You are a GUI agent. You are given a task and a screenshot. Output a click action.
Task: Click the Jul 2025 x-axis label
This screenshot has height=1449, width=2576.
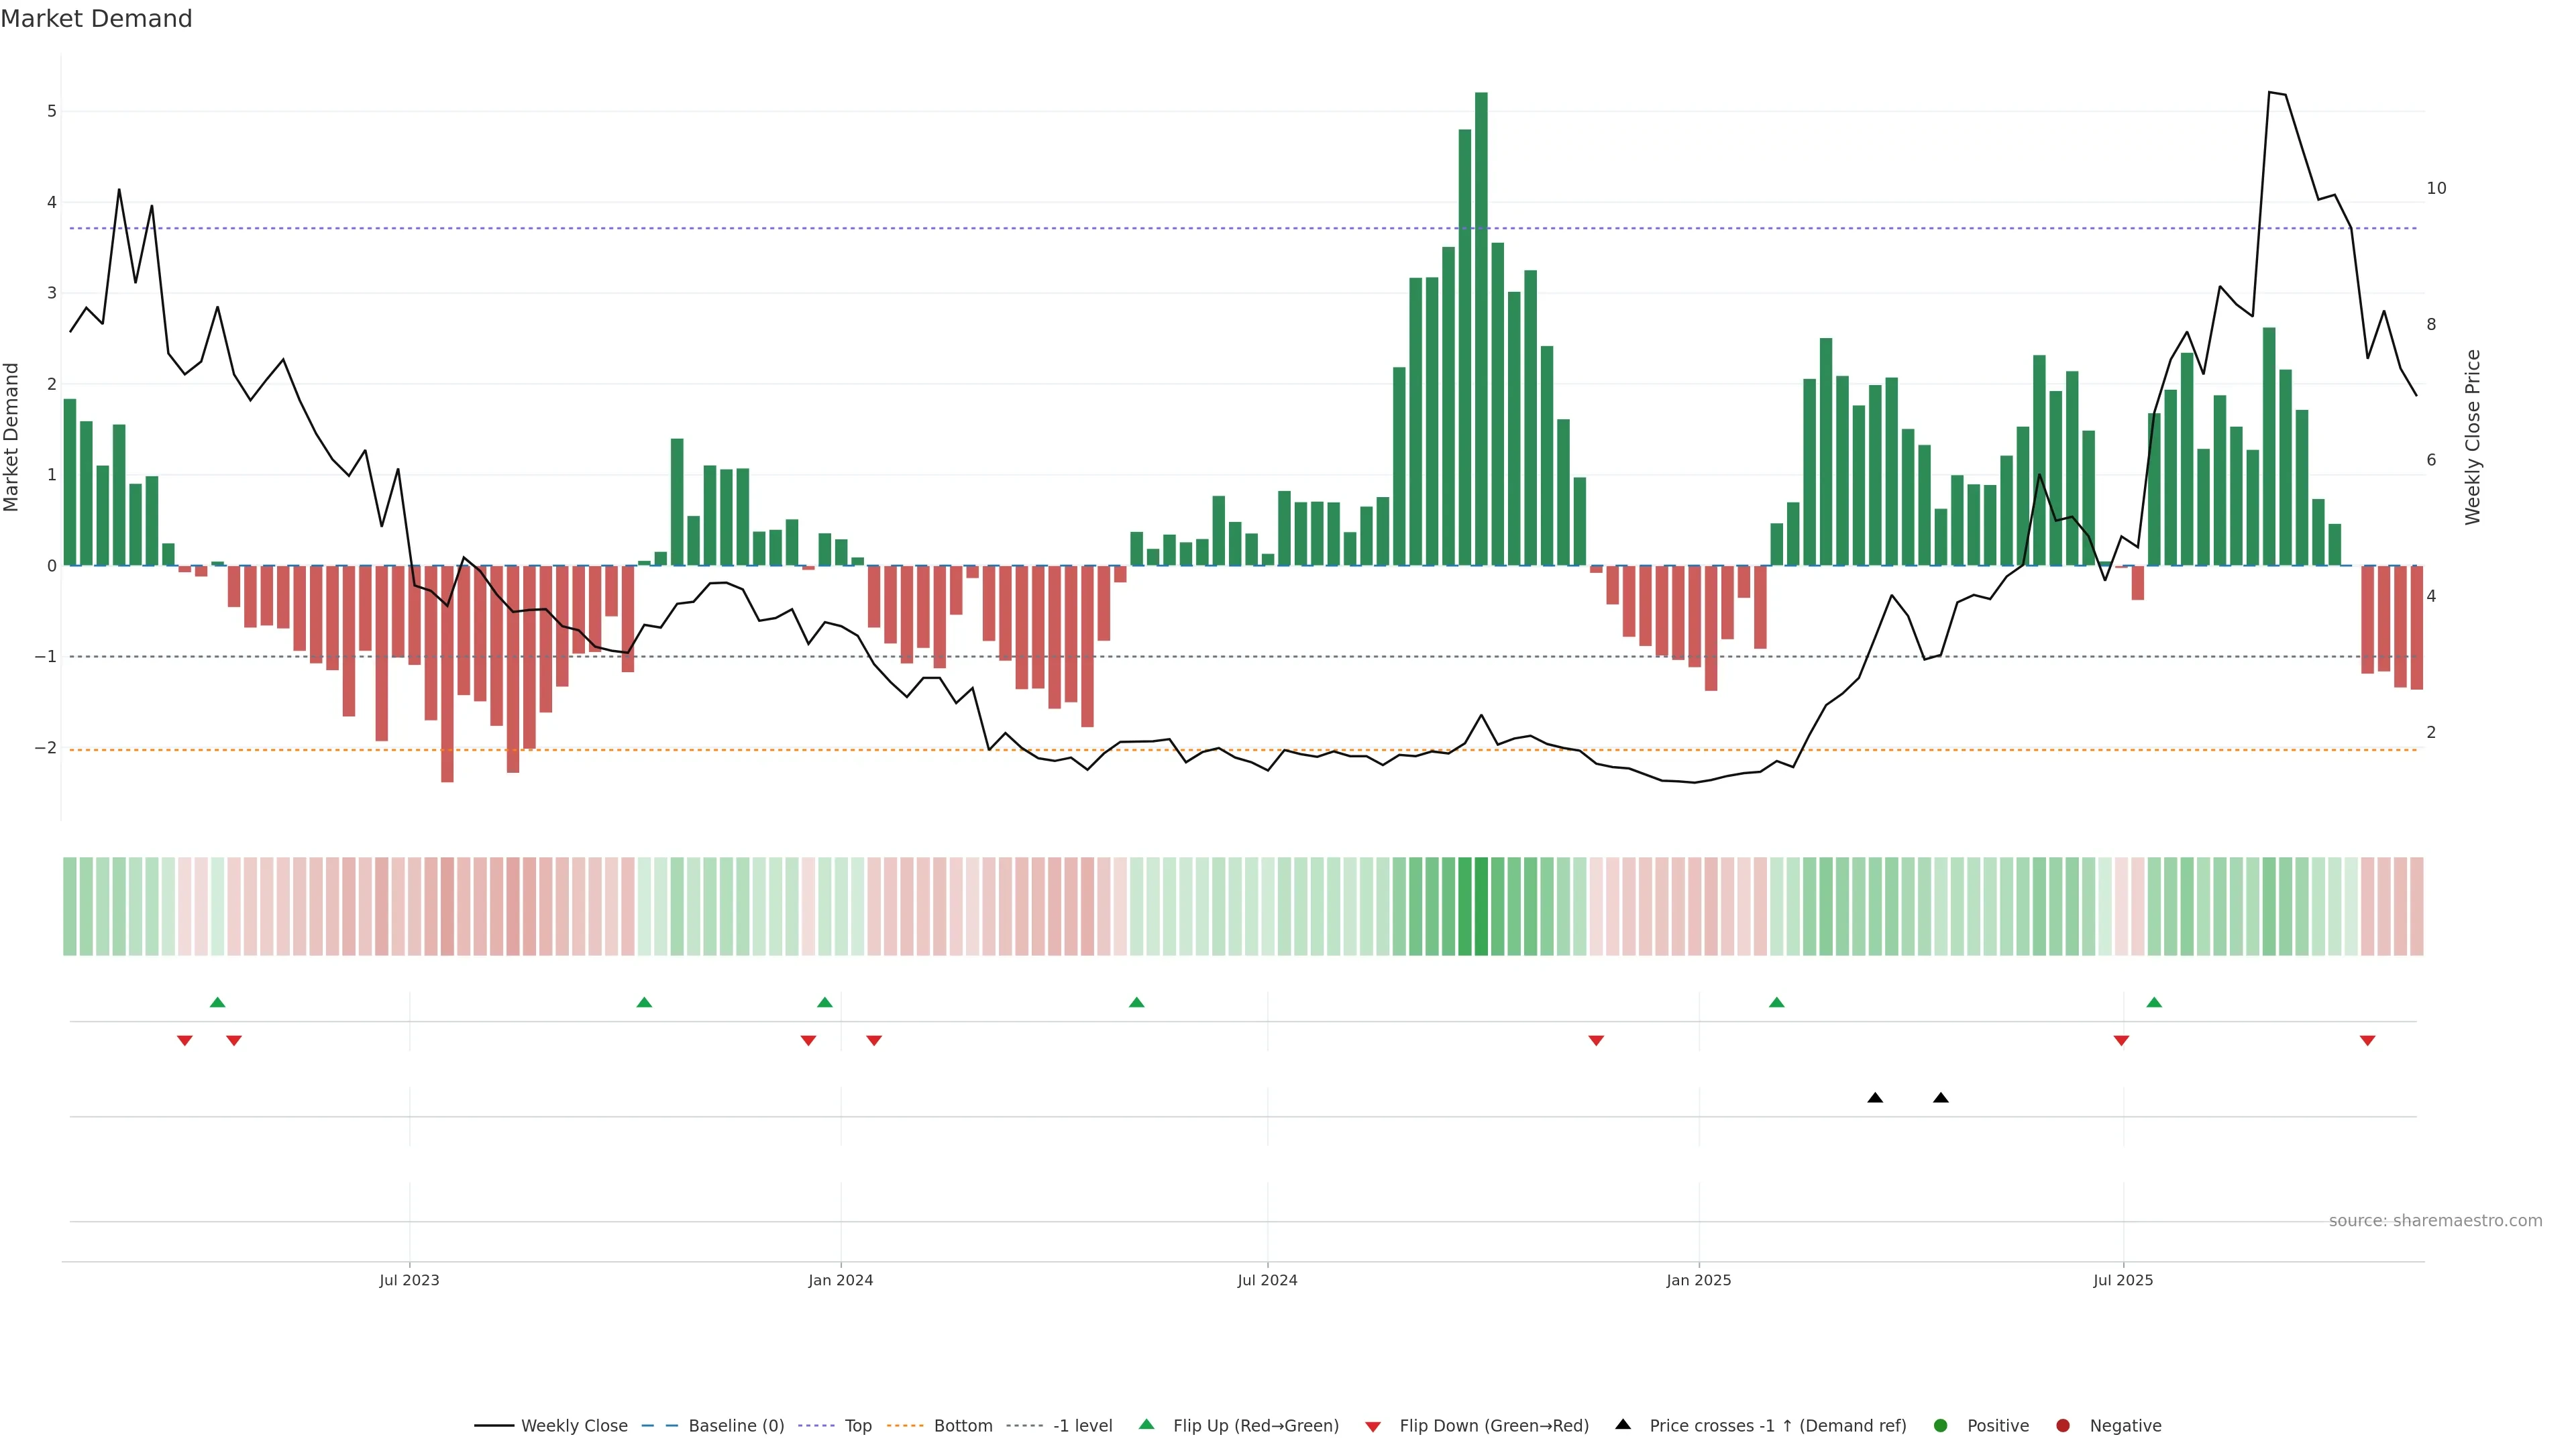click(2123, 1280)
